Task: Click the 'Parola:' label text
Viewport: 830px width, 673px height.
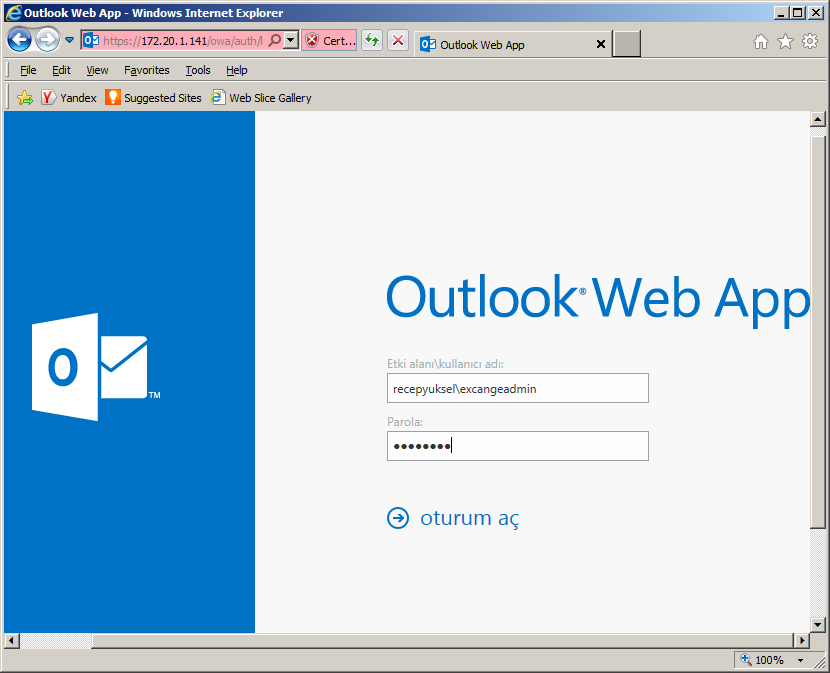Action: coord(405,422)
